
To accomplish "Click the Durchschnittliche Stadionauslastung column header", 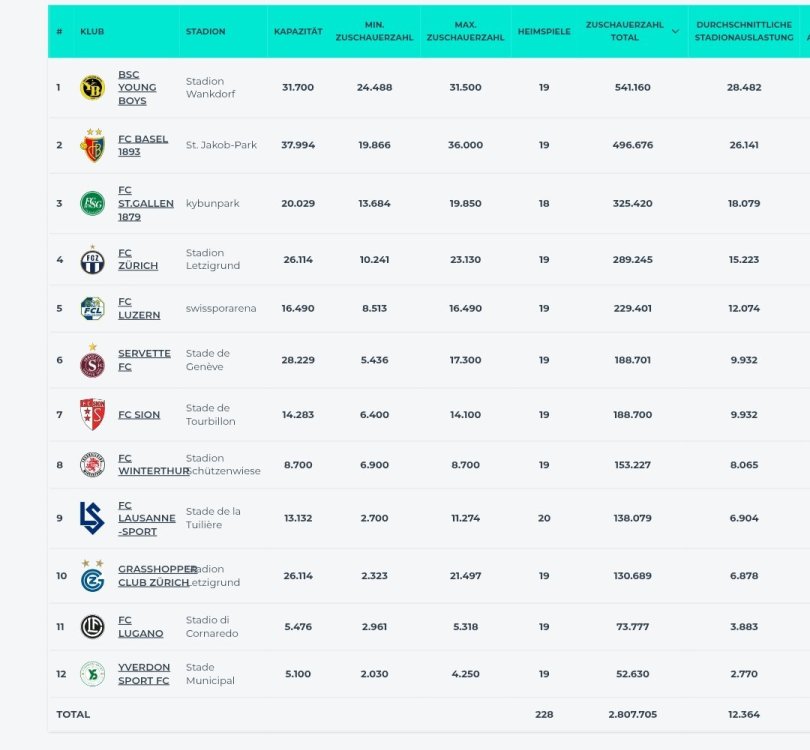I will (x=743, y=32).
